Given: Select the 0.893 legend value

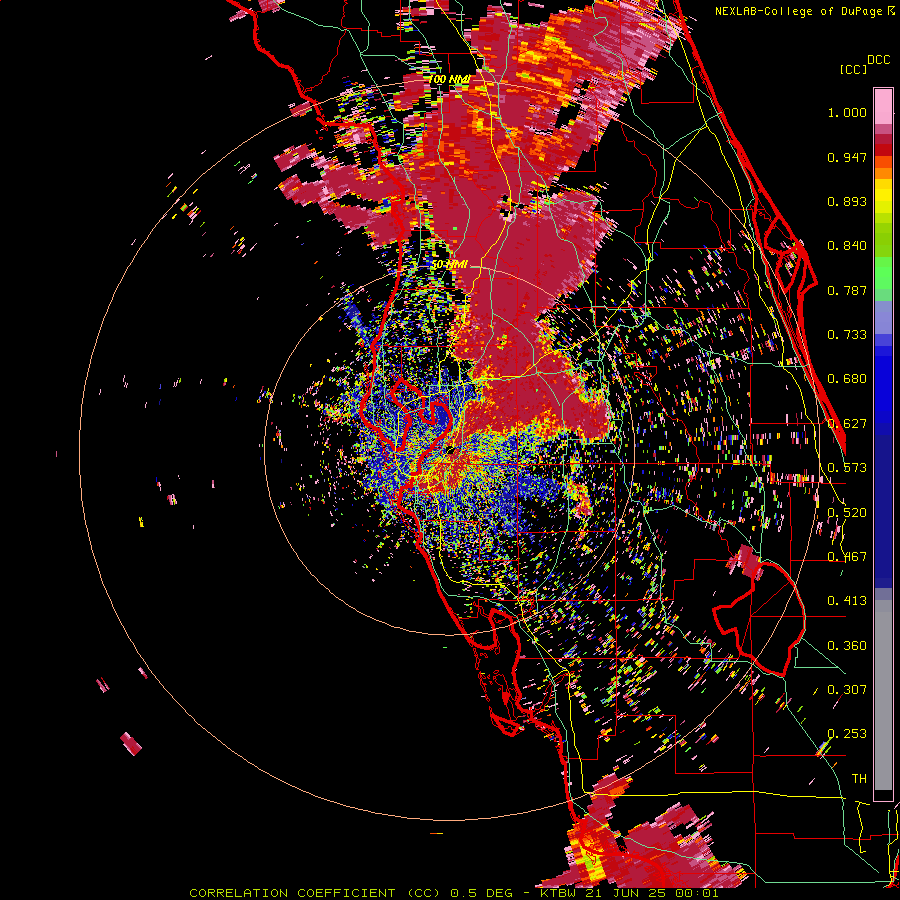Looking at the screenshot, I should point(847,201).
